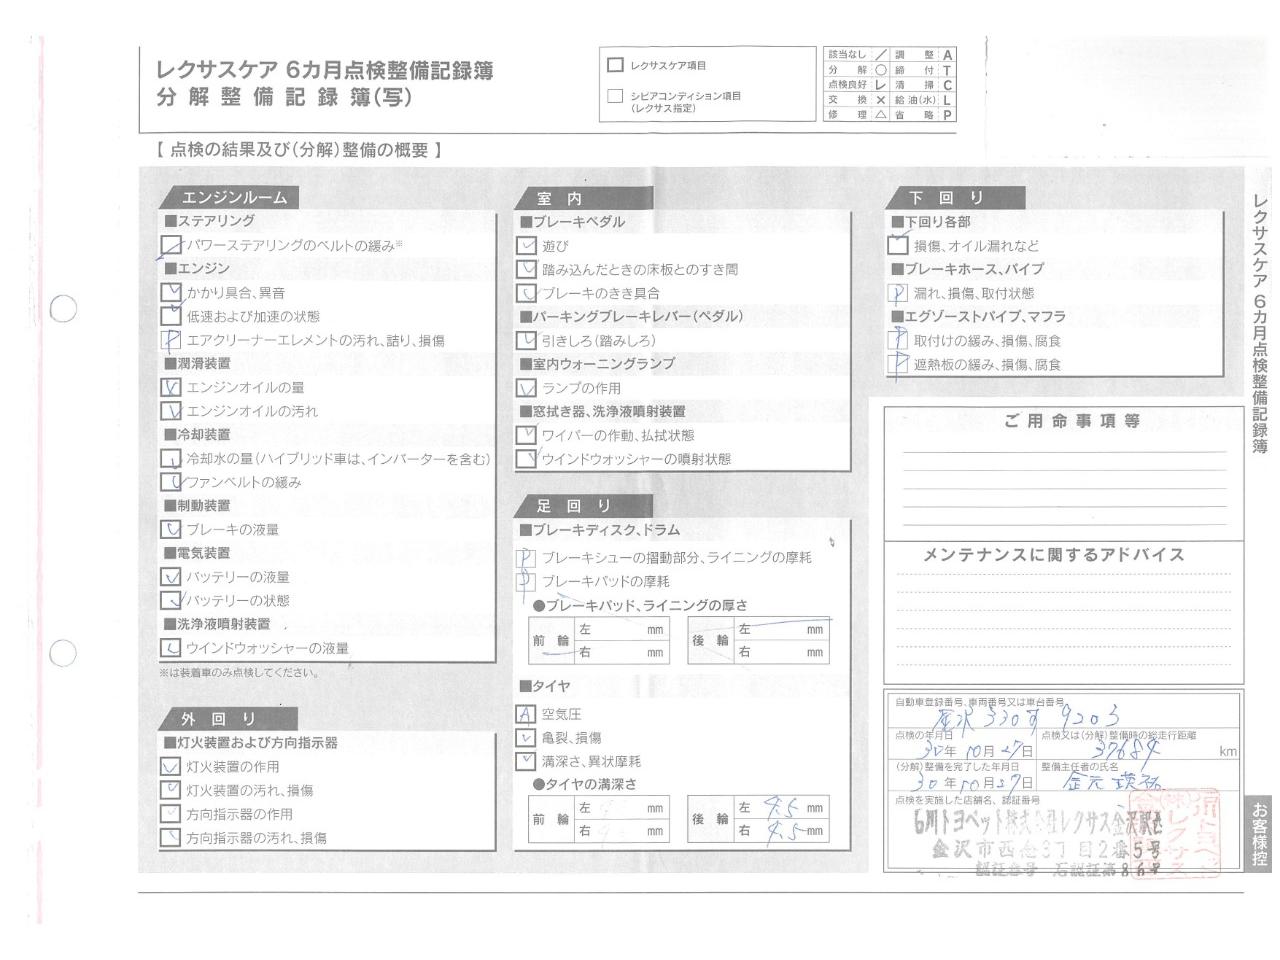The width and height of the screenshot is (1280, 960).
Task: Check the ブレーキのきき具合 box
Action: (x=526, y=293)
